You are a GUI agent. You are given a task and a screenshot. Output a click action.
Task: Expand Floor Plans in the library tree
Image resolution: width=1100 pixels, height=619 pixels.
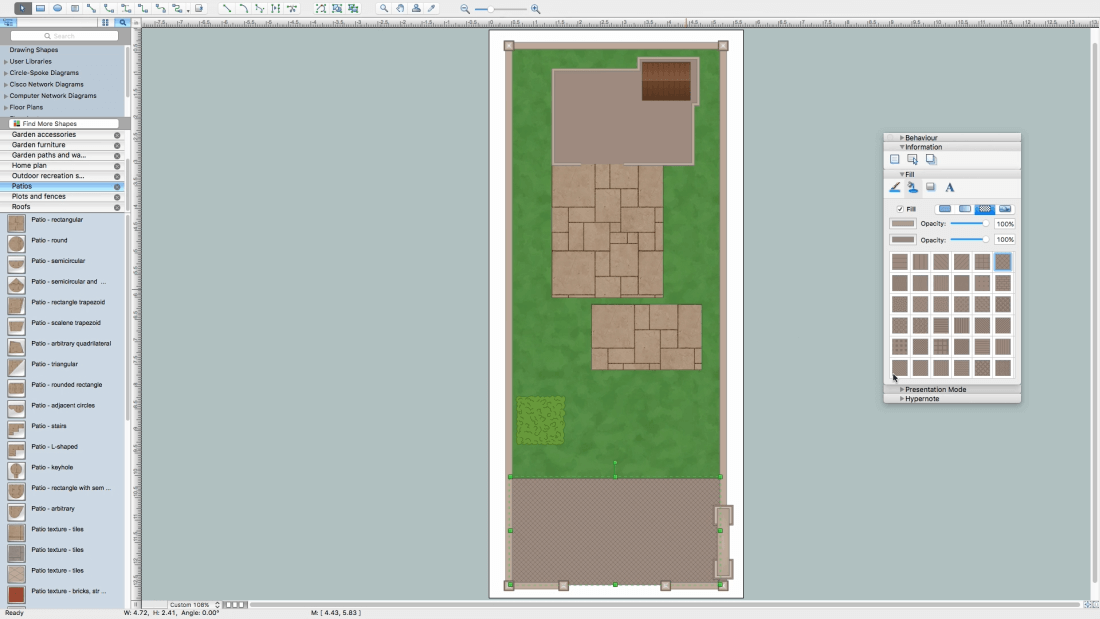[x=26, y=107]
